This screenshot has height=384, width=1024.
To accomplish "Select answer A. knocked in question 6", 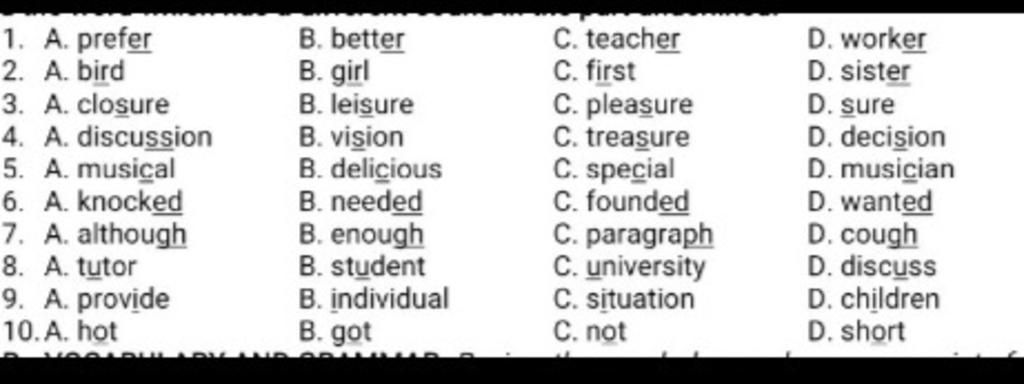I will 114,202.
